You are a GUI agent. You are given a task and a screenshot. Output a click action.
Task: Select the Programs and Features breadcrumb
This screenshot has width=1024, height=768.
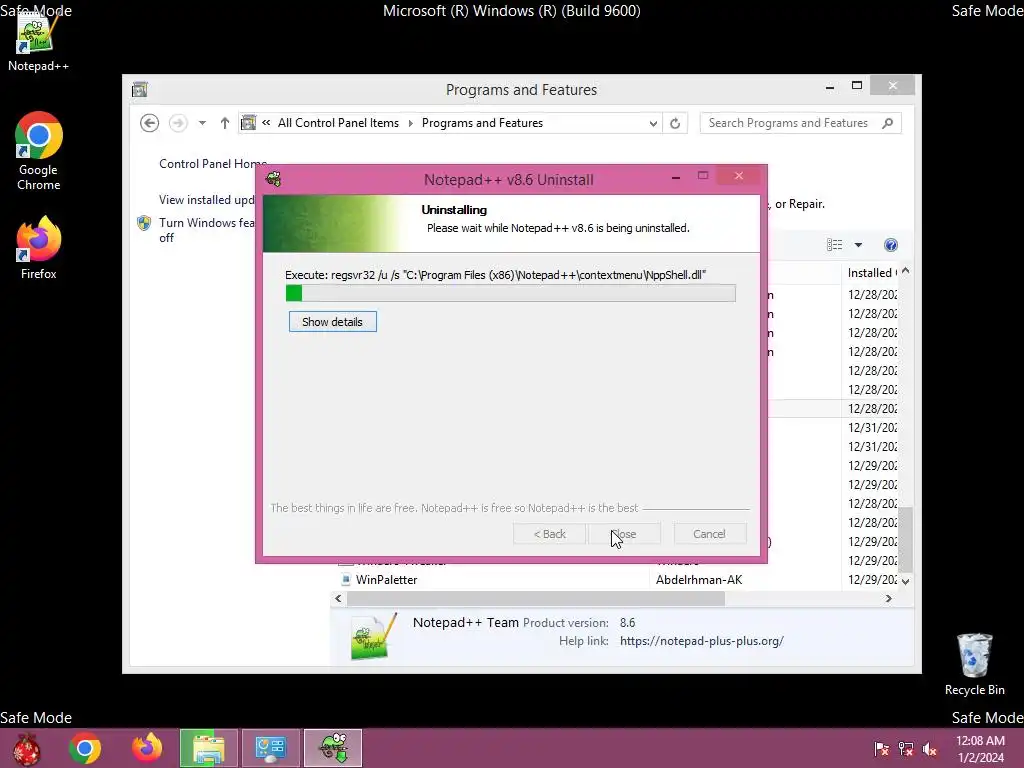click(x=482, y=123)
